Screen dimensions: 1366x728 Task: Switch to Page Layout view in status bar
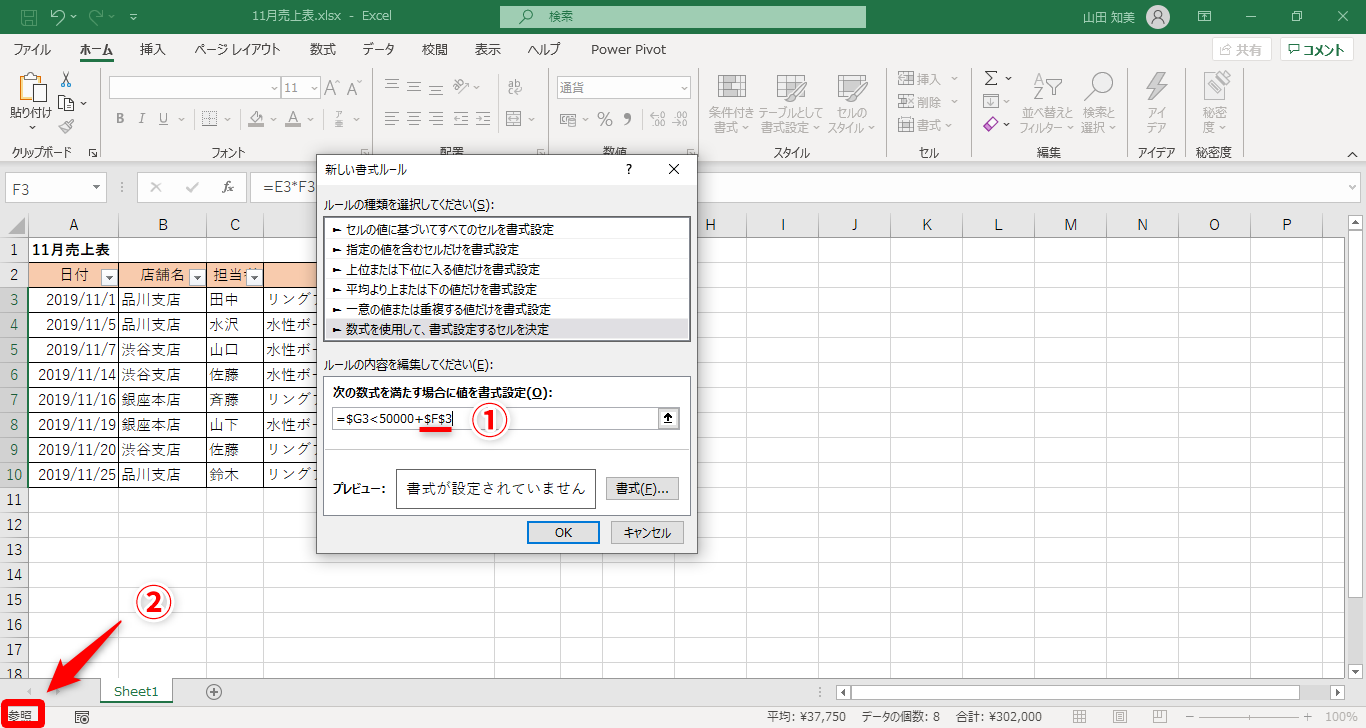[1120, 716]
